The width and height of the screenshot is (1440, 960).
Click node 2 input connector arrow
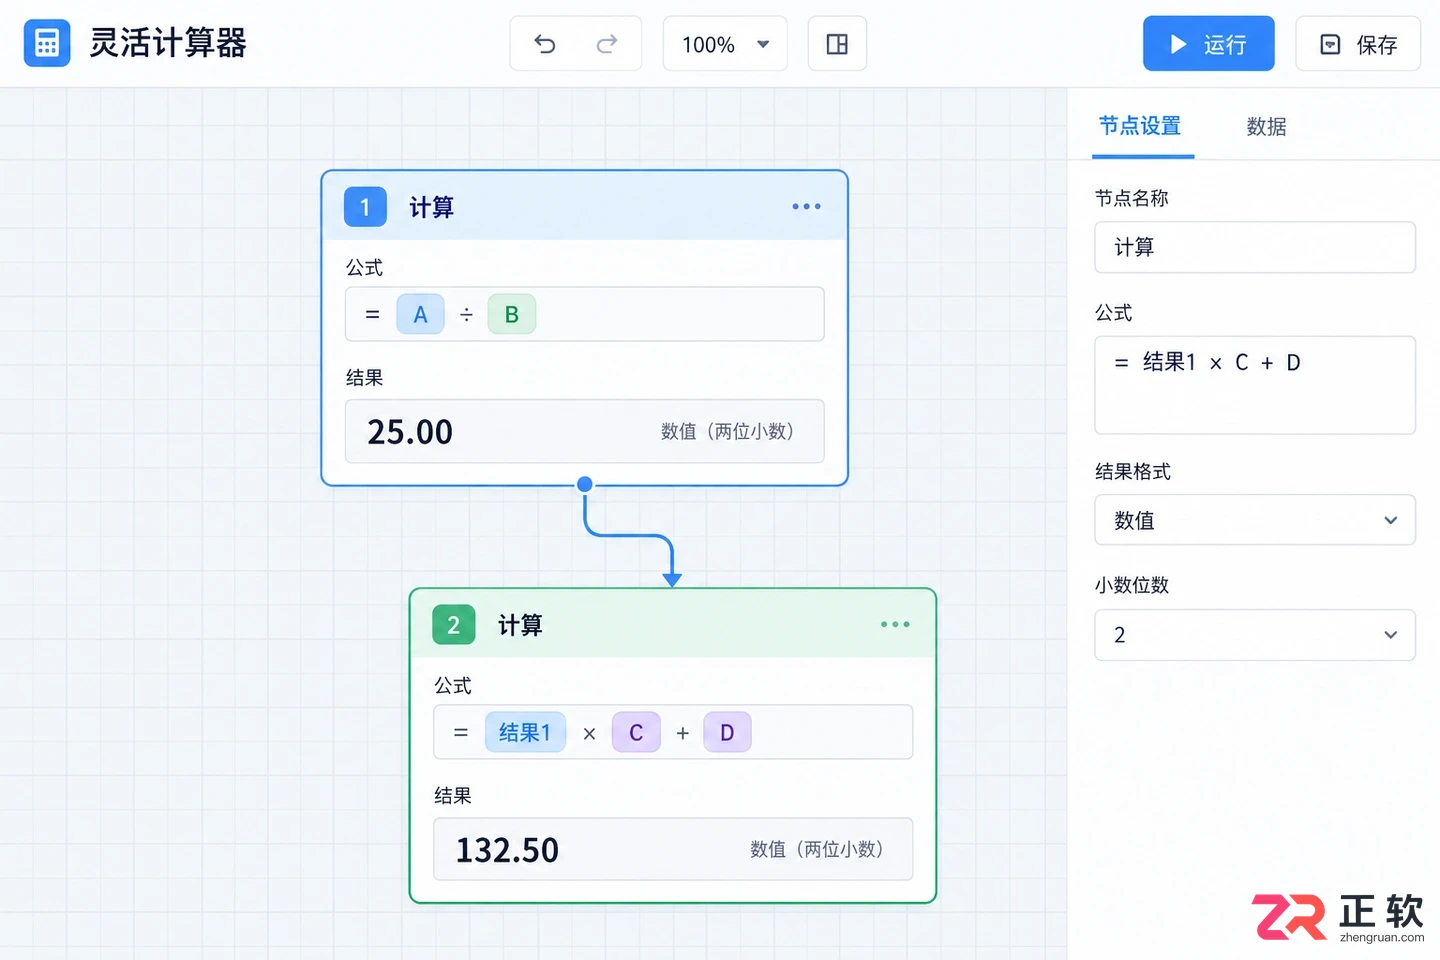672,579
